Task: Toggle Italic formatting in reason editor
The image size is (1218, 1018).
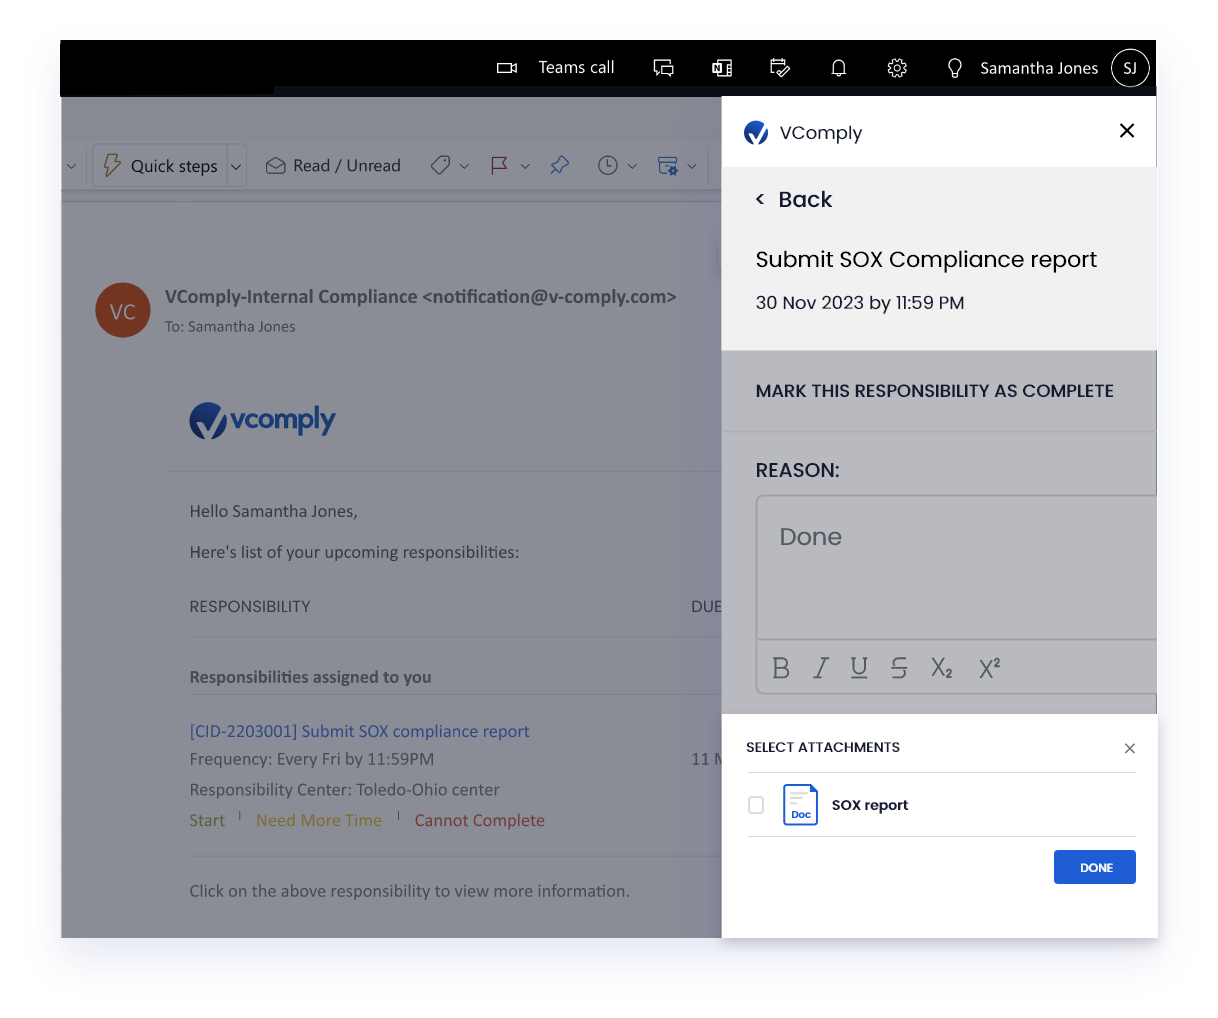Action: click(821, 668)
